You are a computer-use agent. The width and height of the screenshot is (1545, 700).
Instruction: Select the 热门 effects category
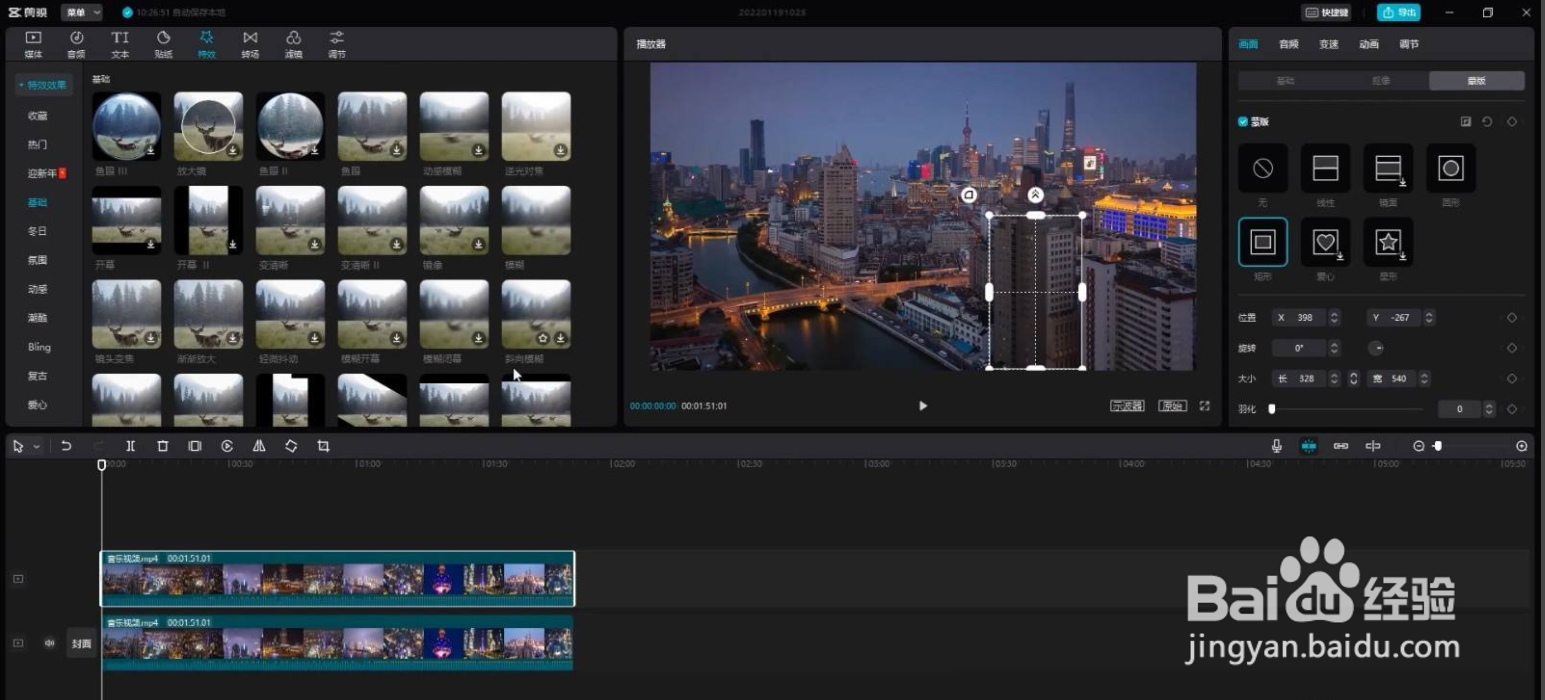[x=38, y=144]
